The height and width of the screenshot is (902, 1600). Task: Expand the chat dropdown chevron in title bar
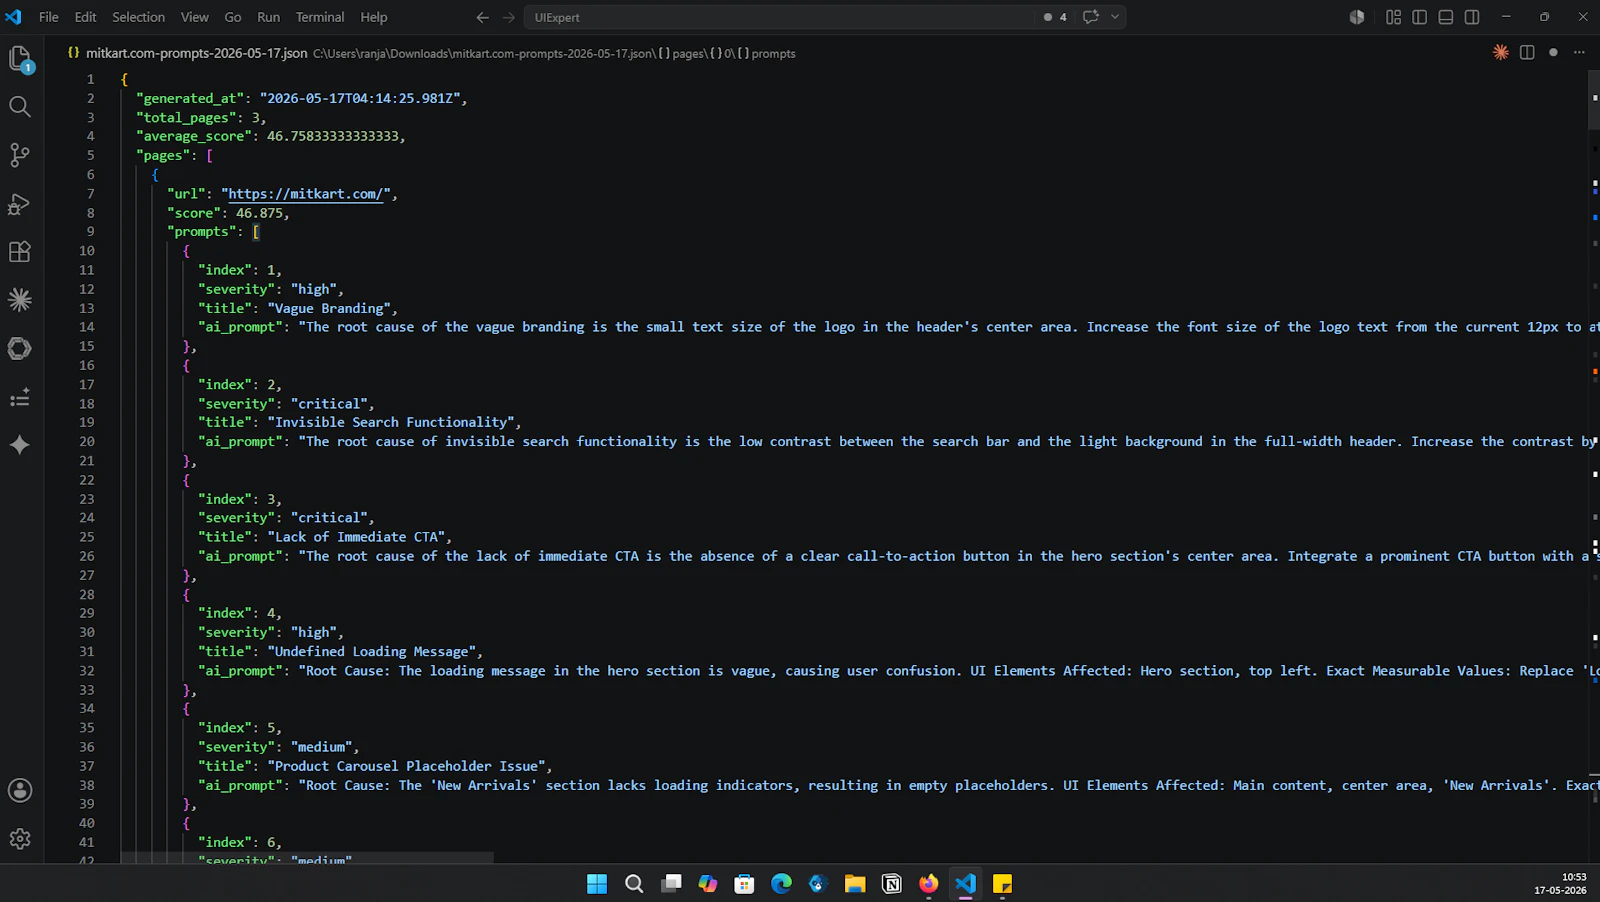click(x=1115, y=17)
